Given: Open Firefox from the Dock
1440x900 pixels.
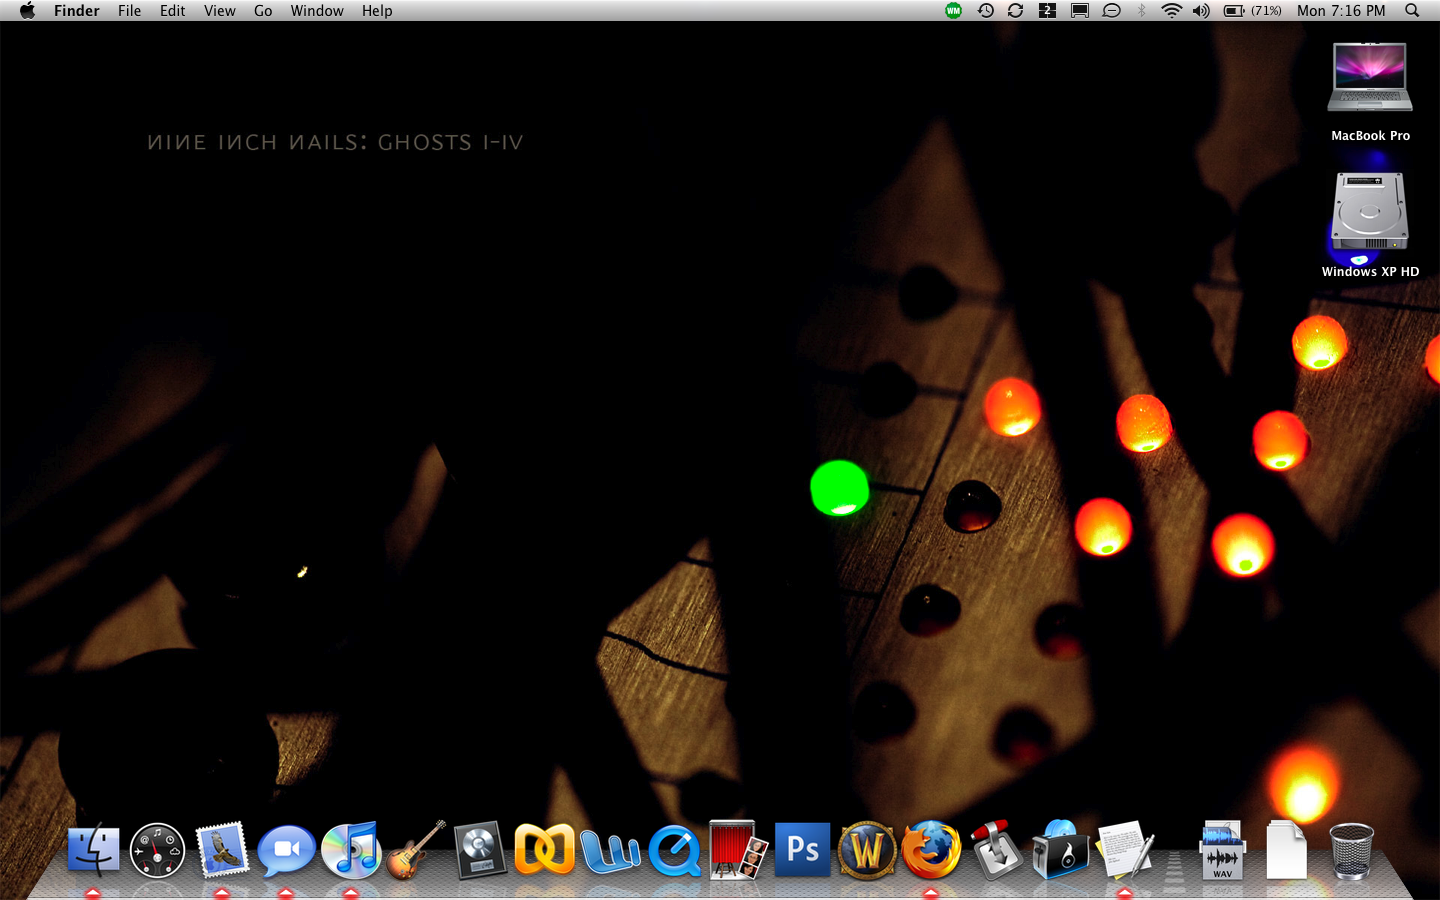Looking at the screenshot, I should pyautogui.click(x=931, y=851).
